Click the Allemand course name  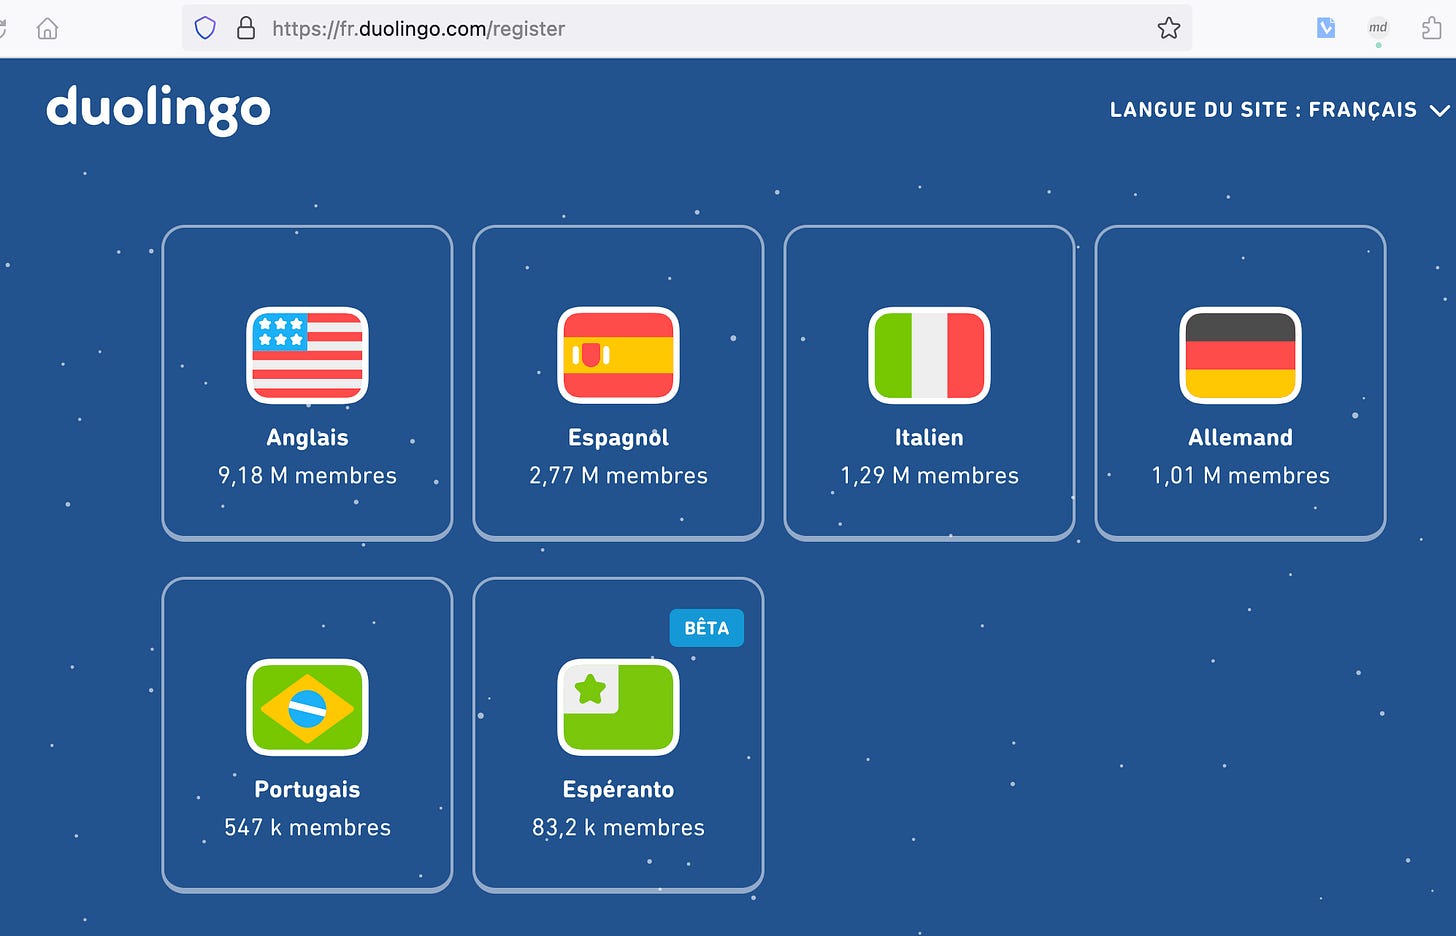(x=1240, y=437)
